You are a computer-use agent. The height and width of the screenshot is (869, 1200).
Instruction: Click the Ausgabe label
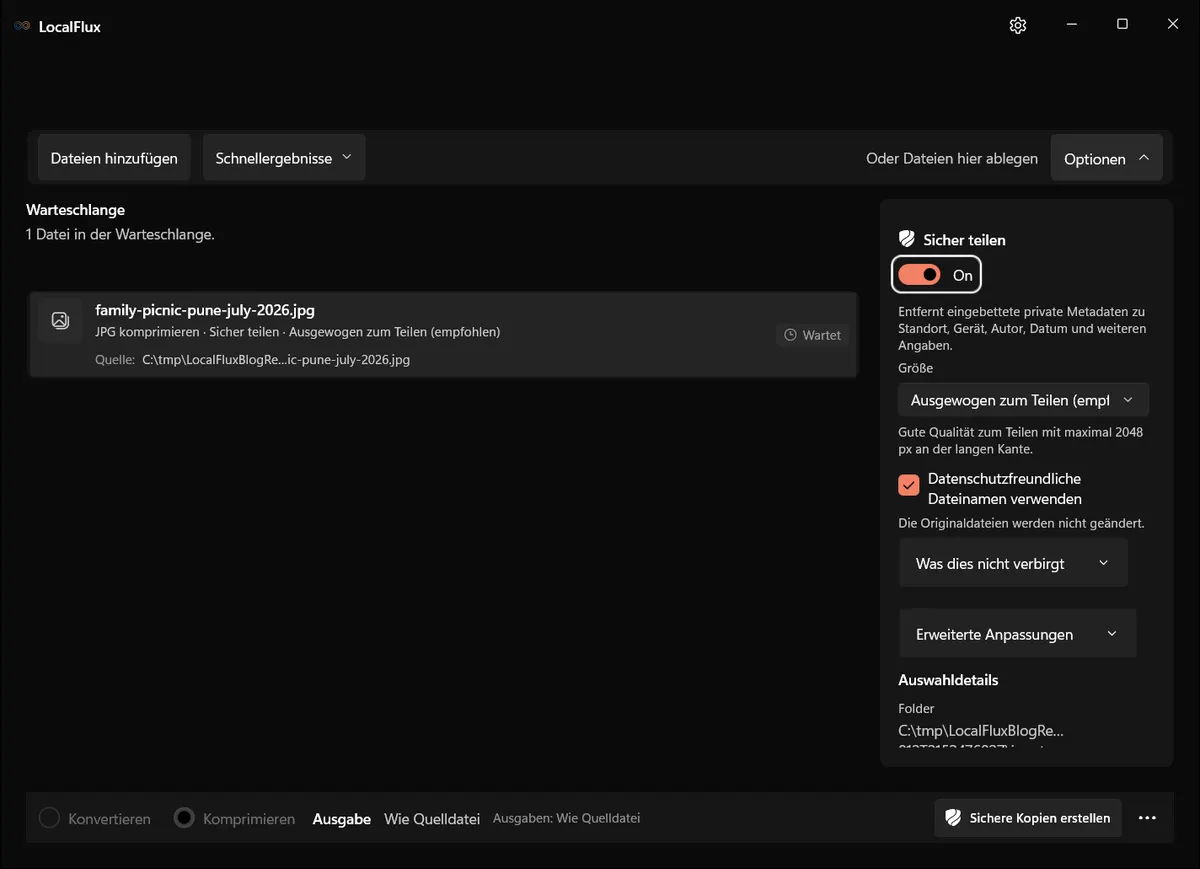point(342,818)
